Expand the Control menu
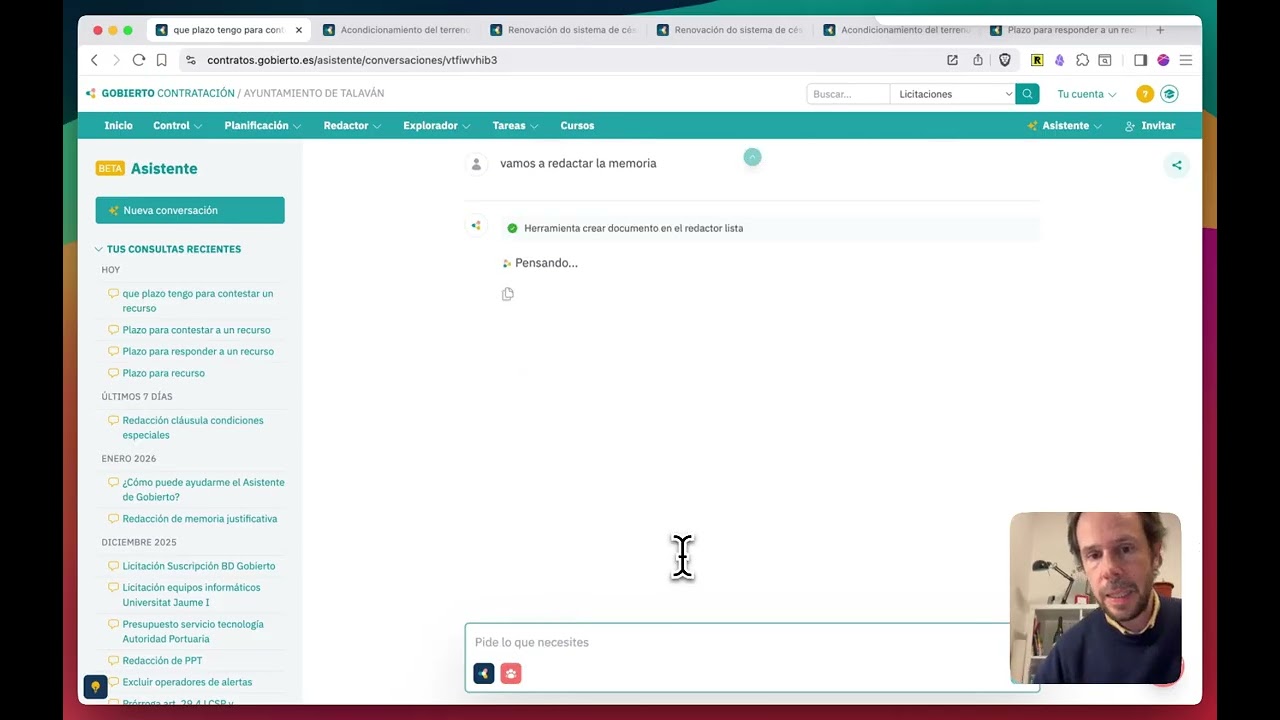 click(x=177, y=126)
